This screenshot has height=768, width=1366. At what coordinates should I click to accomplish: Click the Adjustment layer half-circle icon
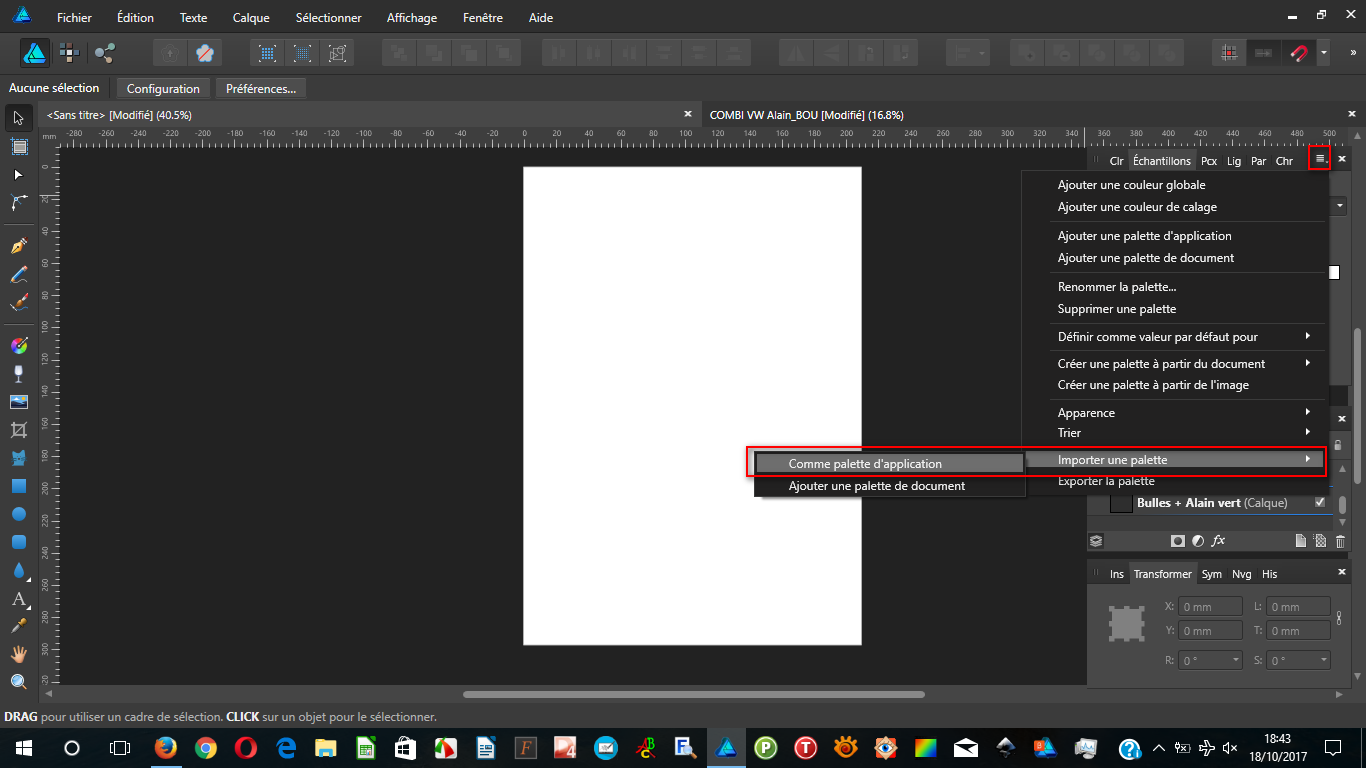(1198, 541)
